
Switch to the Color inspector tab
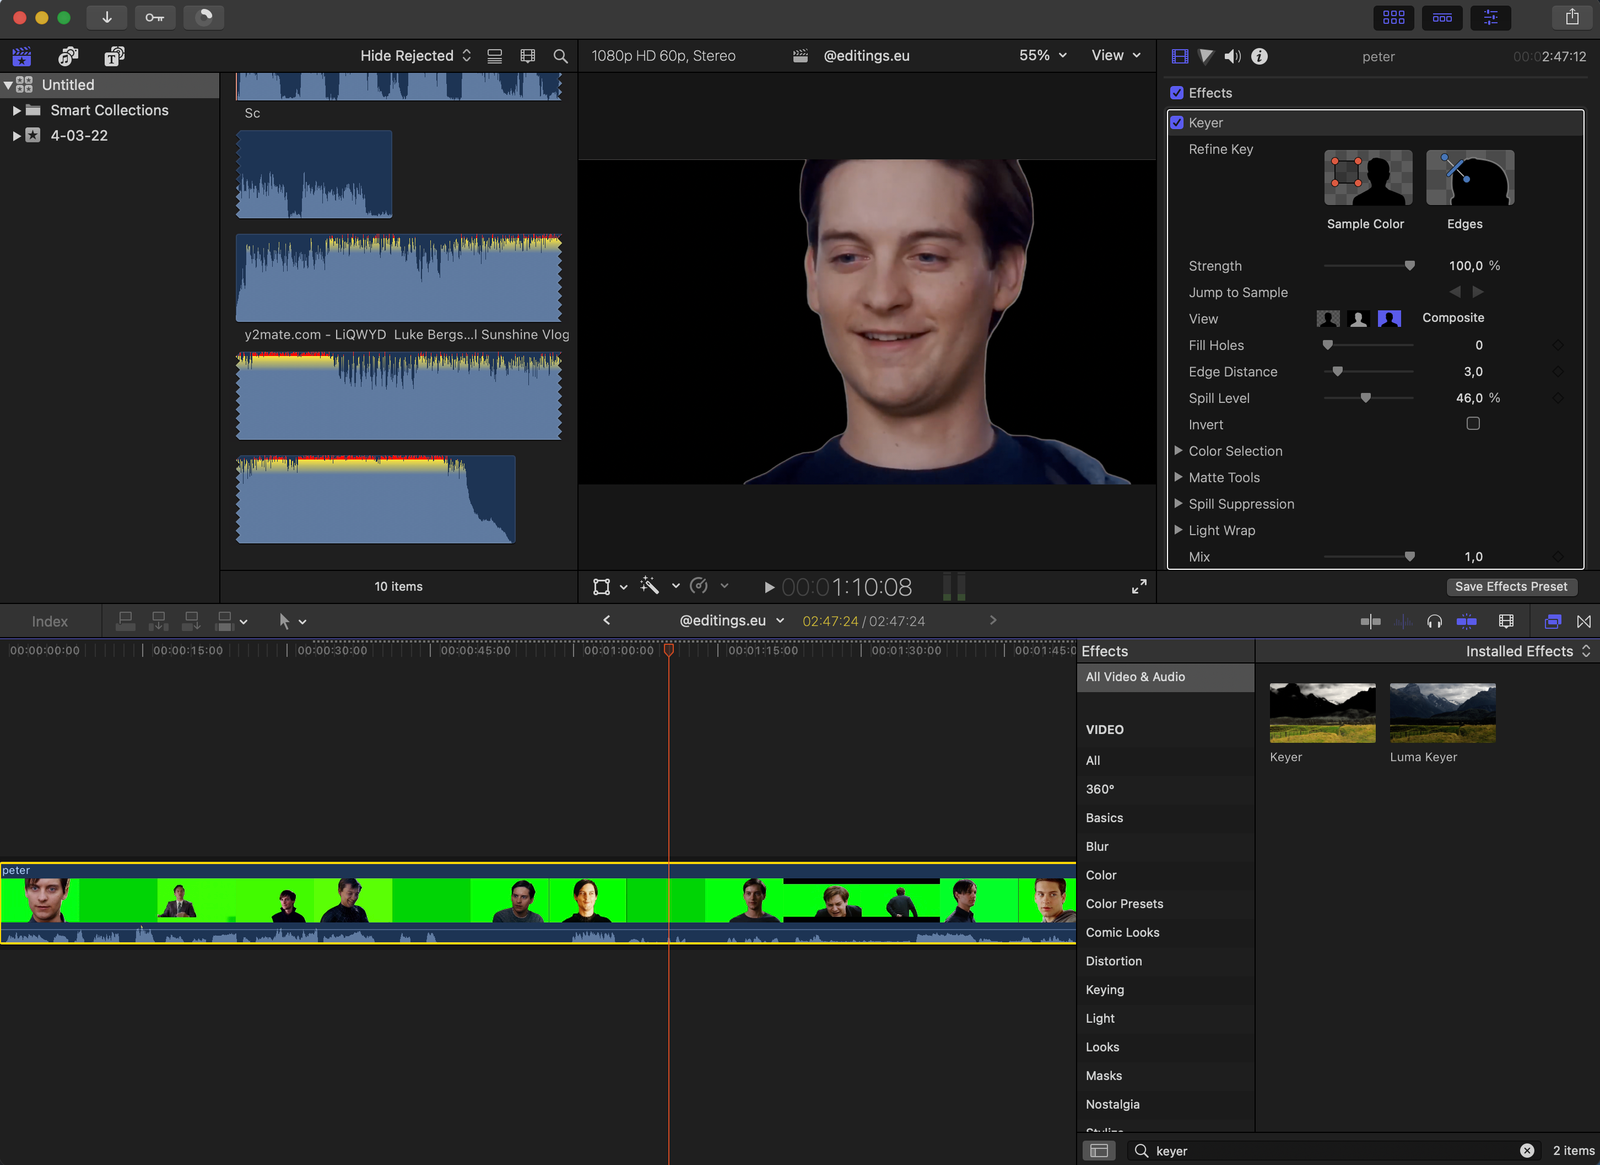(x=1206, y=57)
